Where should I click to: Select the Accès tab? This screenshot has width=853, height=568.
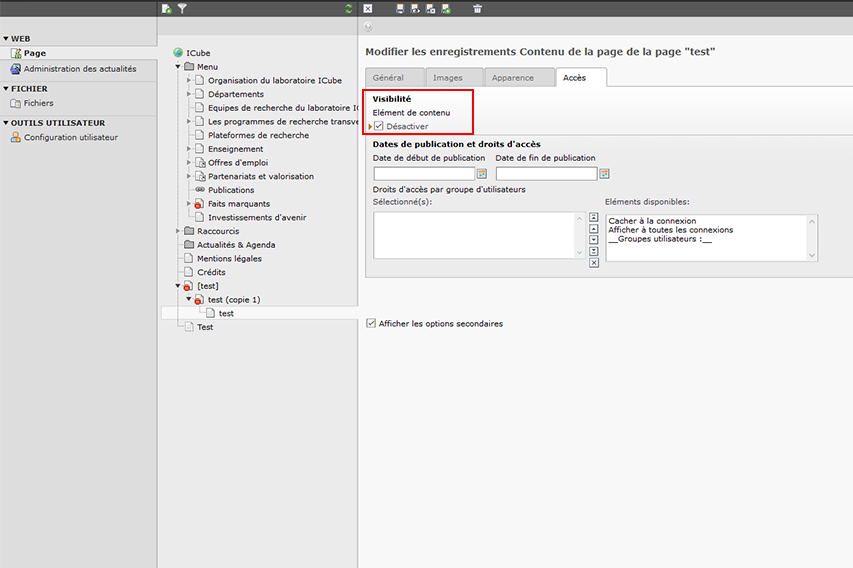[x=580, y=77]
